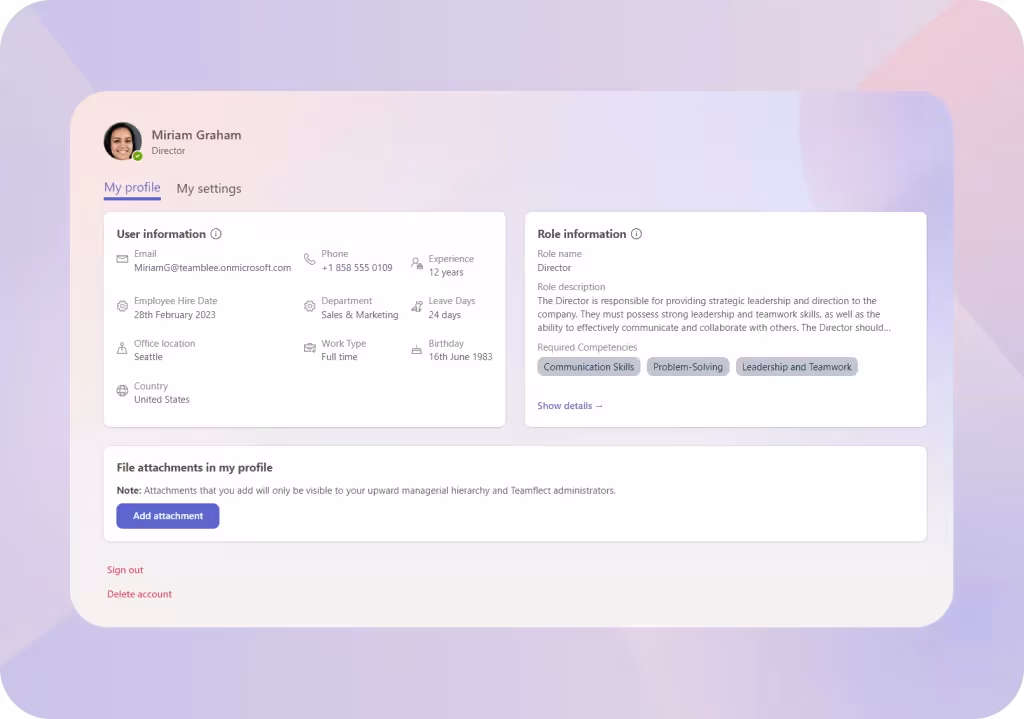The image size is (1024, 719).
Task: Select the Communication Skills competency tag
Action: (588, 367)
